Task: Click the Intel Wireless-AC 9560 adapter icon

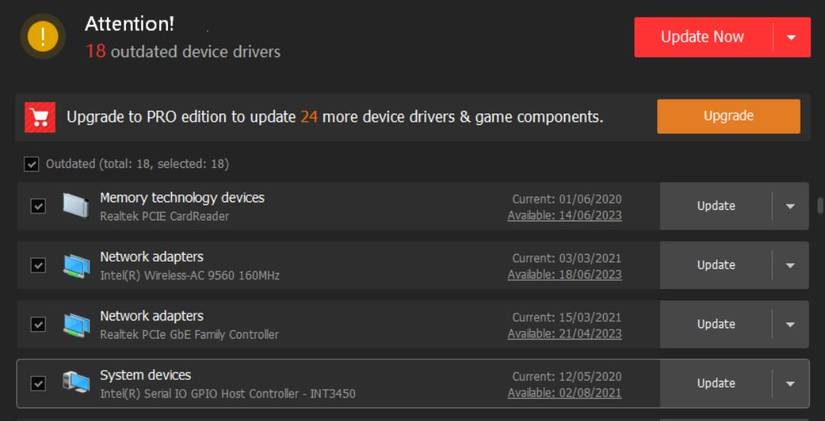Action: [x=76, y=265]
